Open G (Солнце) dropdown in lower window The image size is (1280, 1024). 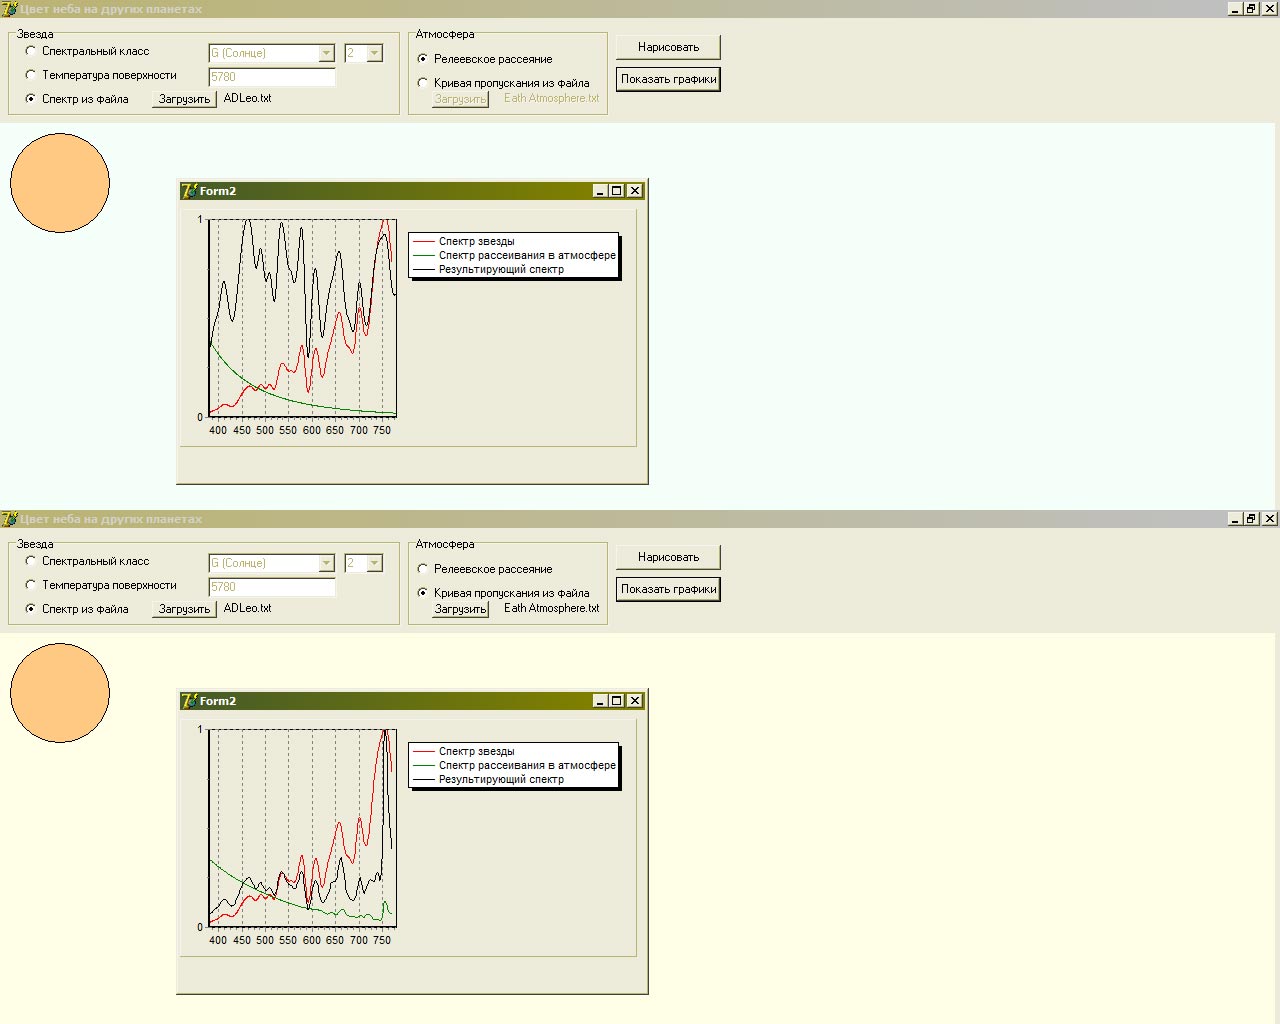click(x=326, y=563)
